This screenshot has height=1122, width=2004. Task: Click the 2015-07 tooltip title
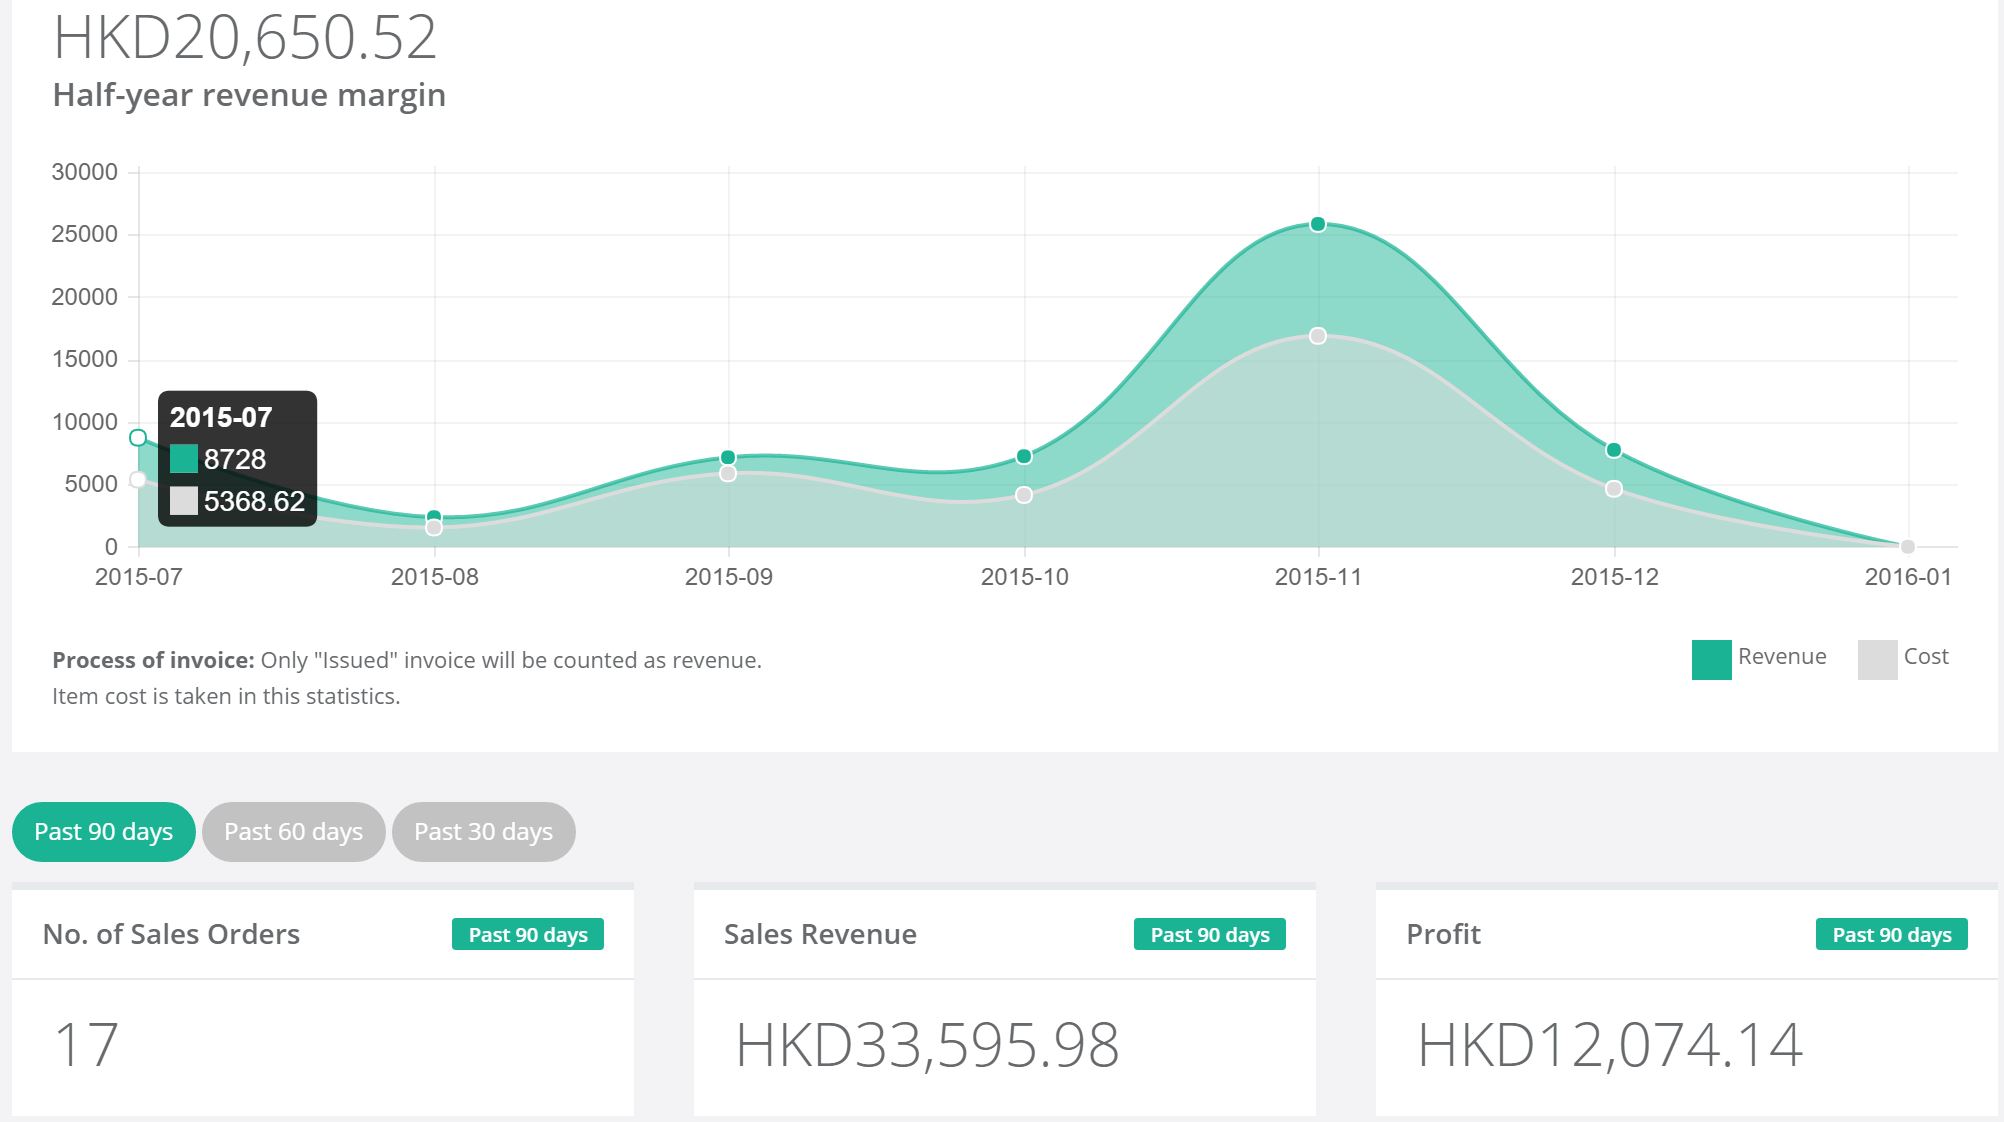[221, 417]
